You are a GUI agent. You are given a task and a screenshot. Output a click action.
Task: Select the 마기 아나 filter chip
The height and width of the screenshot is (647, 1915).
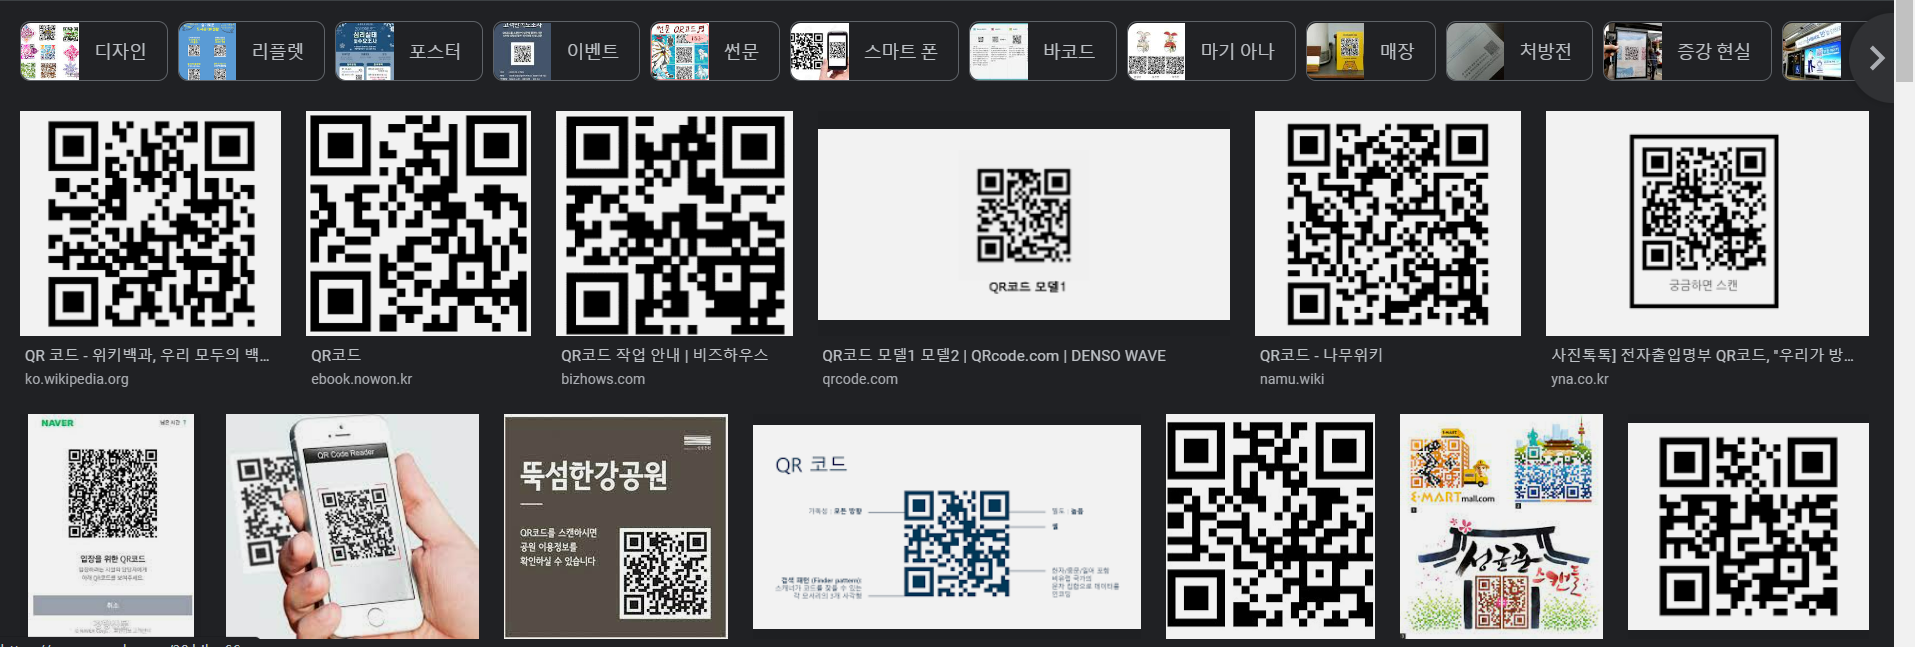(1211, 51)
